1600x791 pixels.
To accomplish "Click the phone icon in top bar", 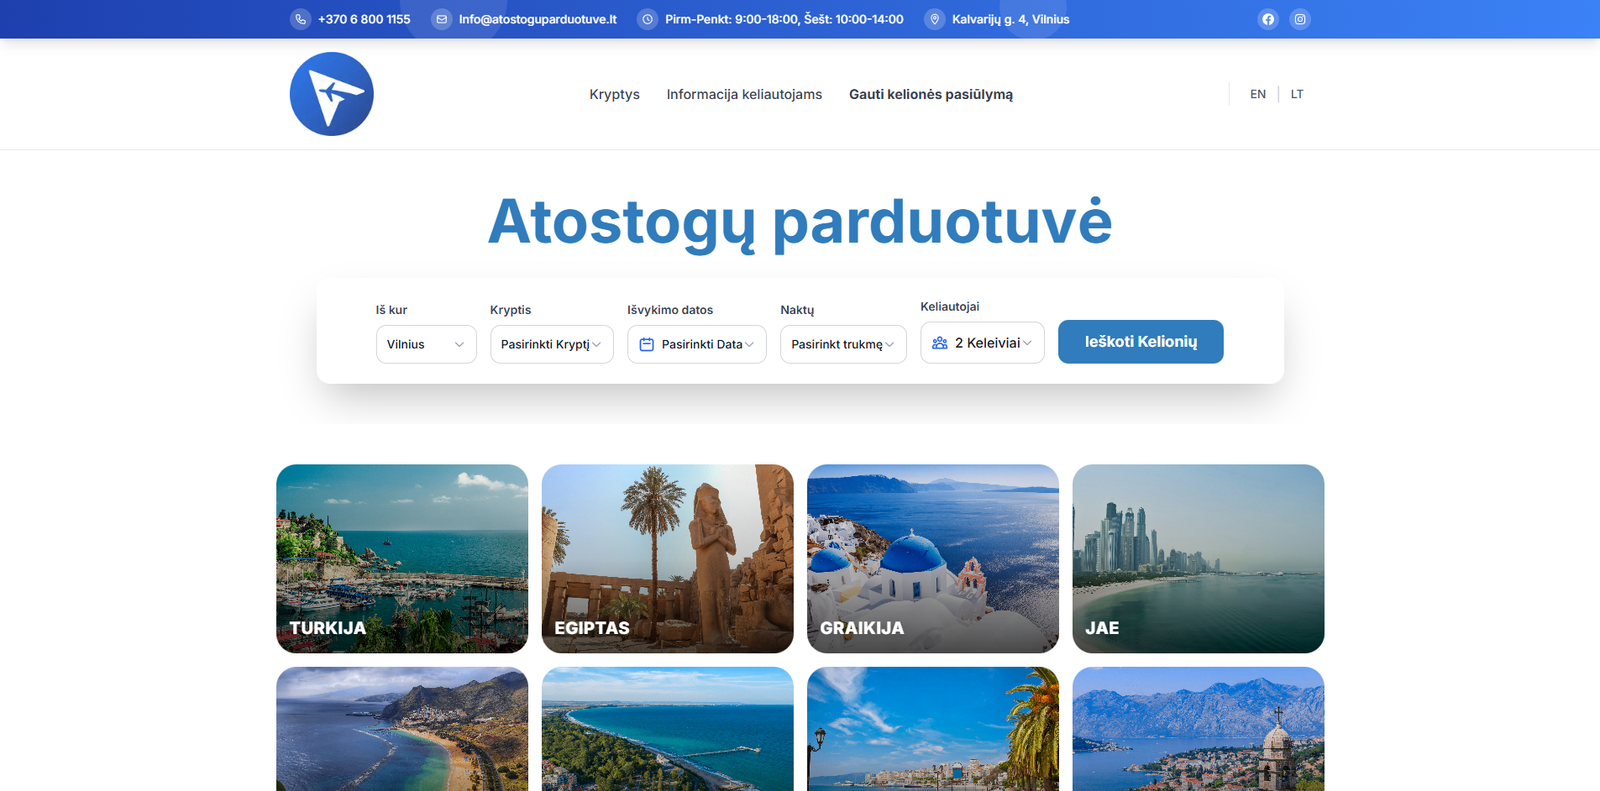I will [300, 19].
